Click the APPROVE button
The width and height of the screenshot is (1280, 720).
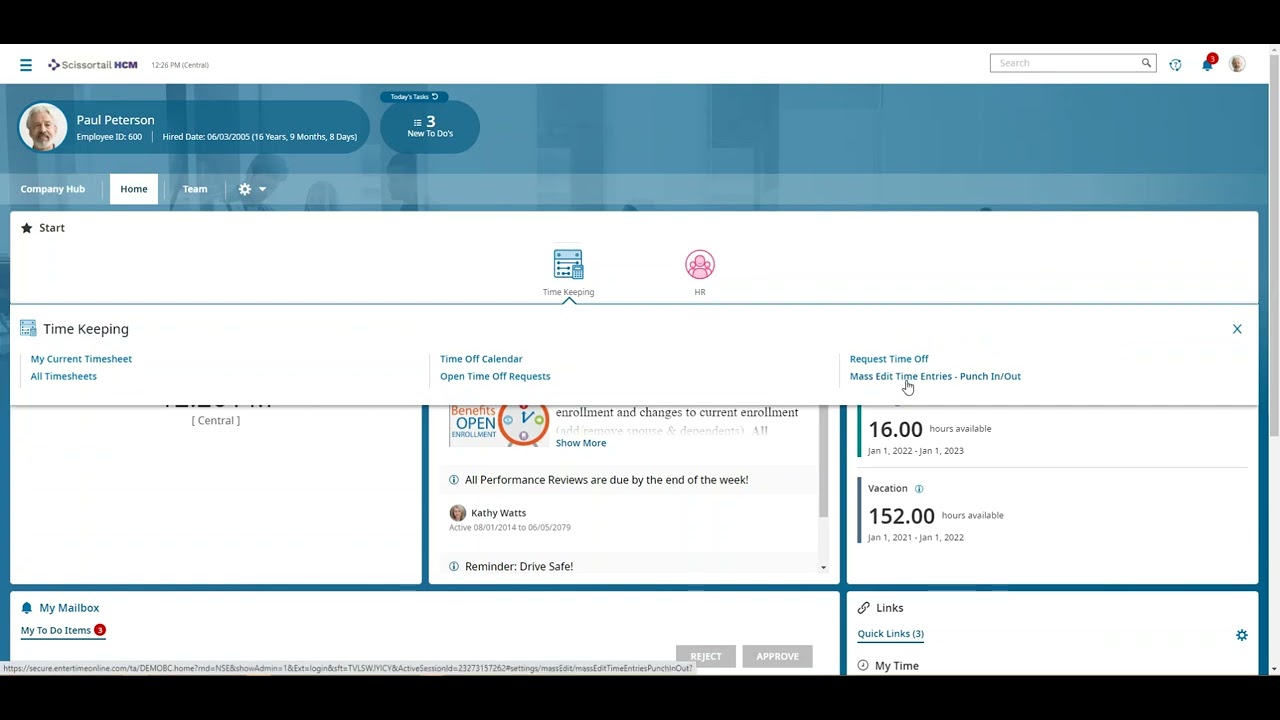(x=777, y=656)
